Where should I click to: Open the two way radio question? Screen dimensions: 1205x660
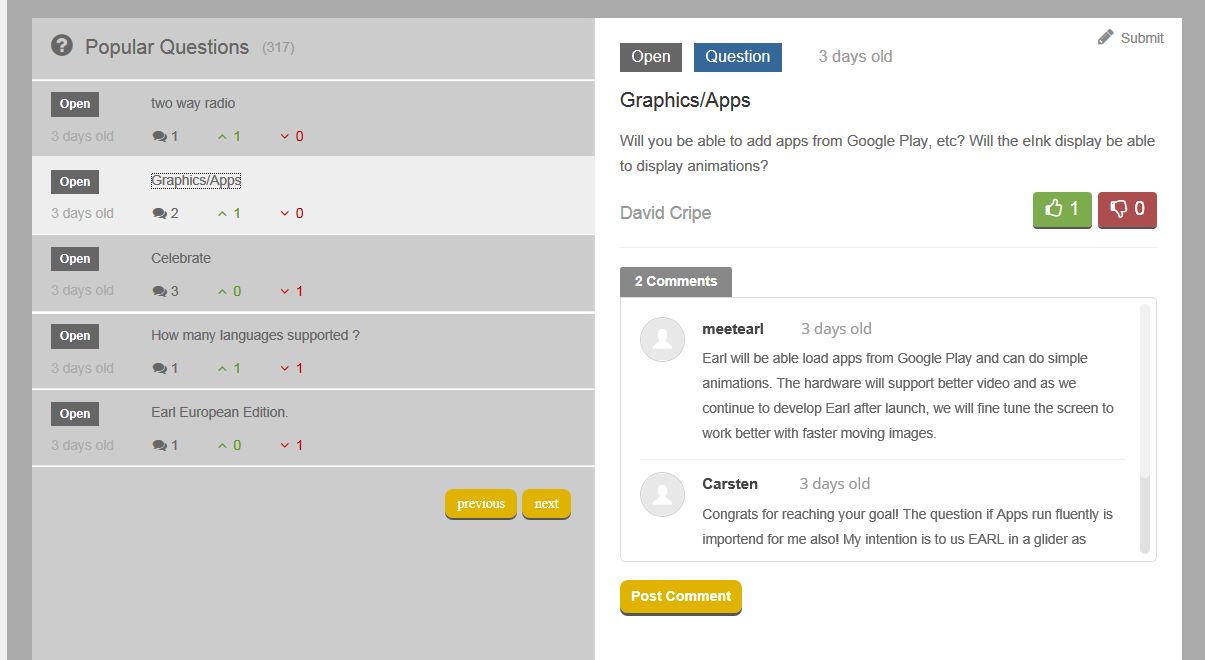pyautogui.click(x=193, y=103)
